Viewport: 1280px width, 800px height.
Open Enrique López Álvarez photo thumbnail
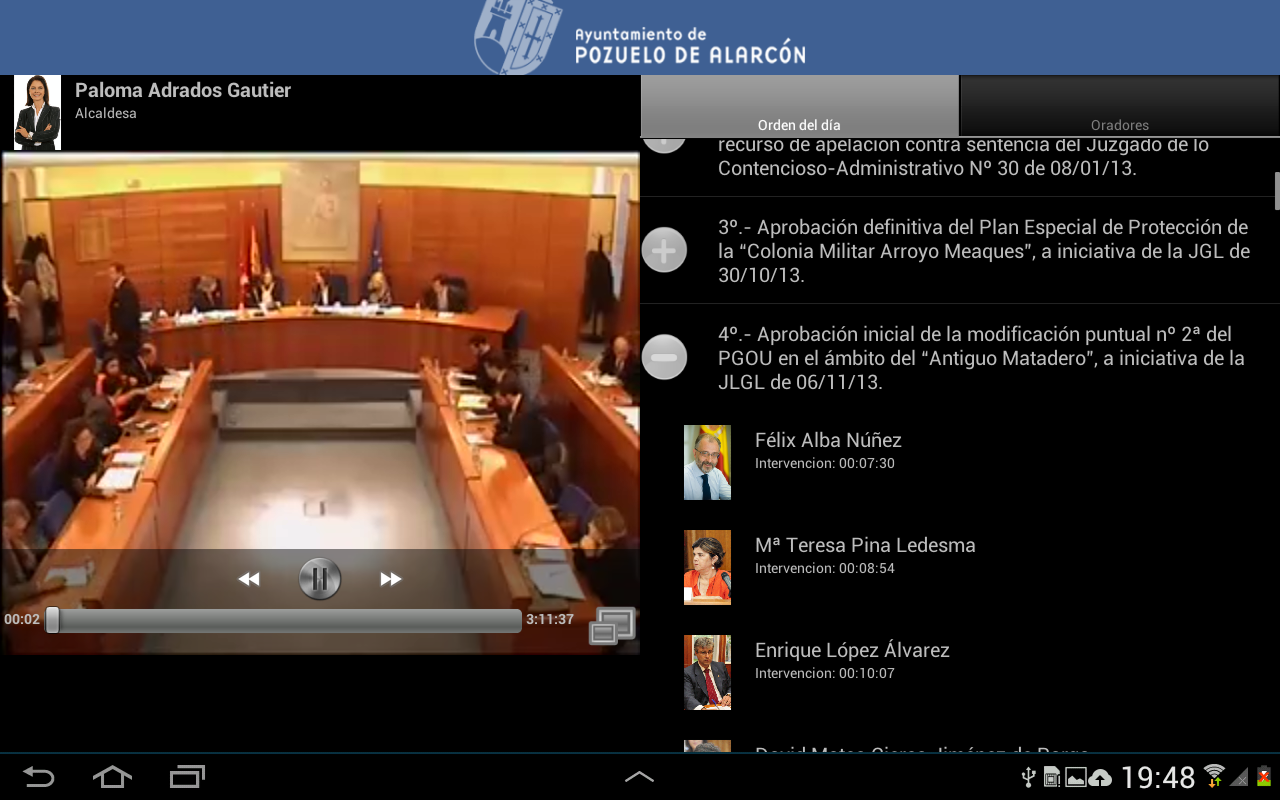click(x=707, y=672)
